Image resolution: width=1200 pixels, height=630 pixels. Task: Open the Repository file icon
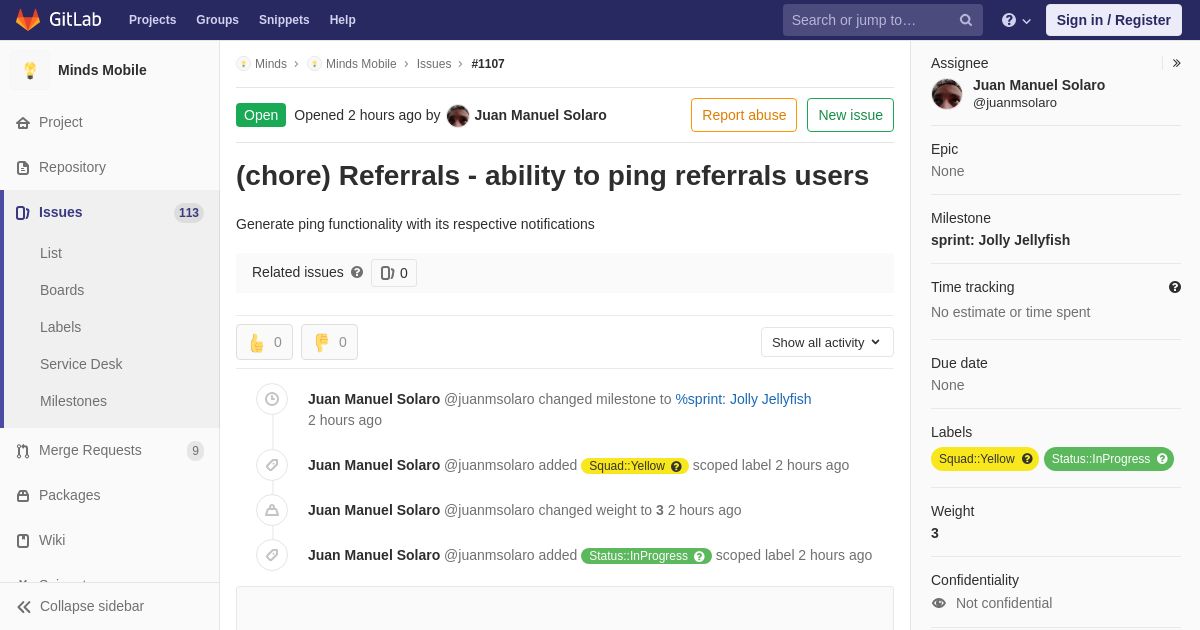tap(23, 168)
